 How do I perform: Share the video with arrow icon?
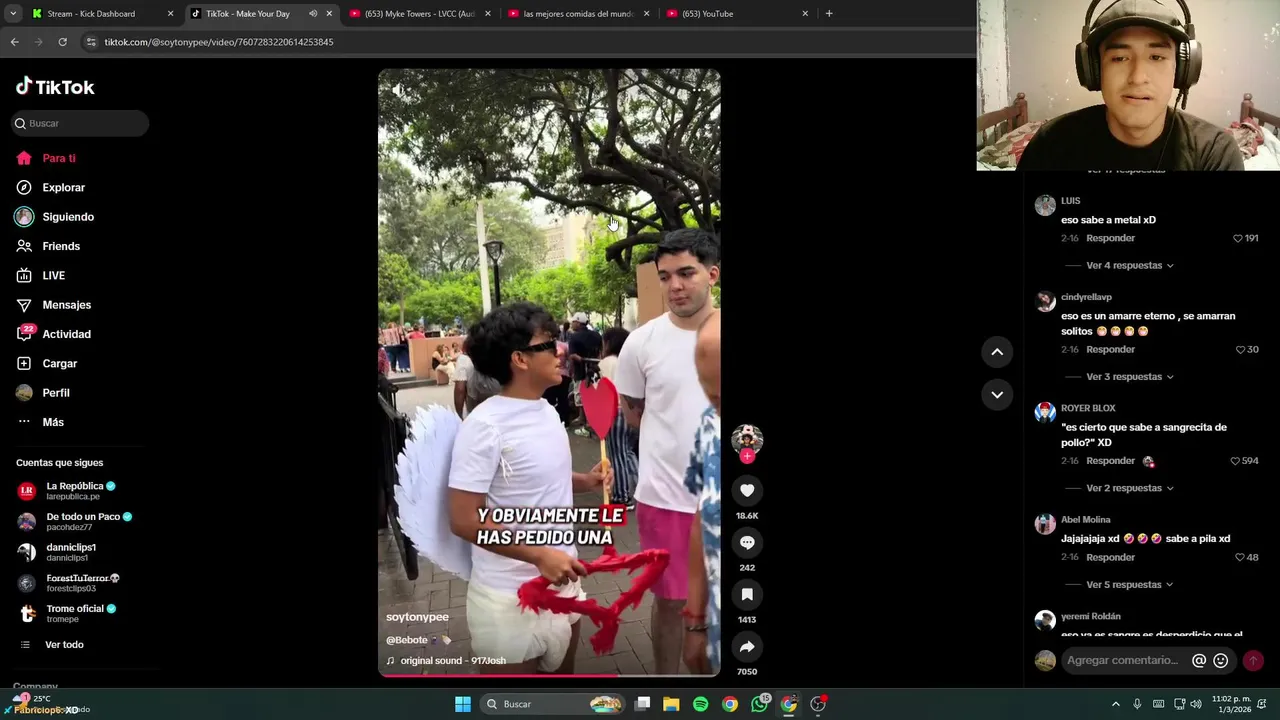point(747,646)
